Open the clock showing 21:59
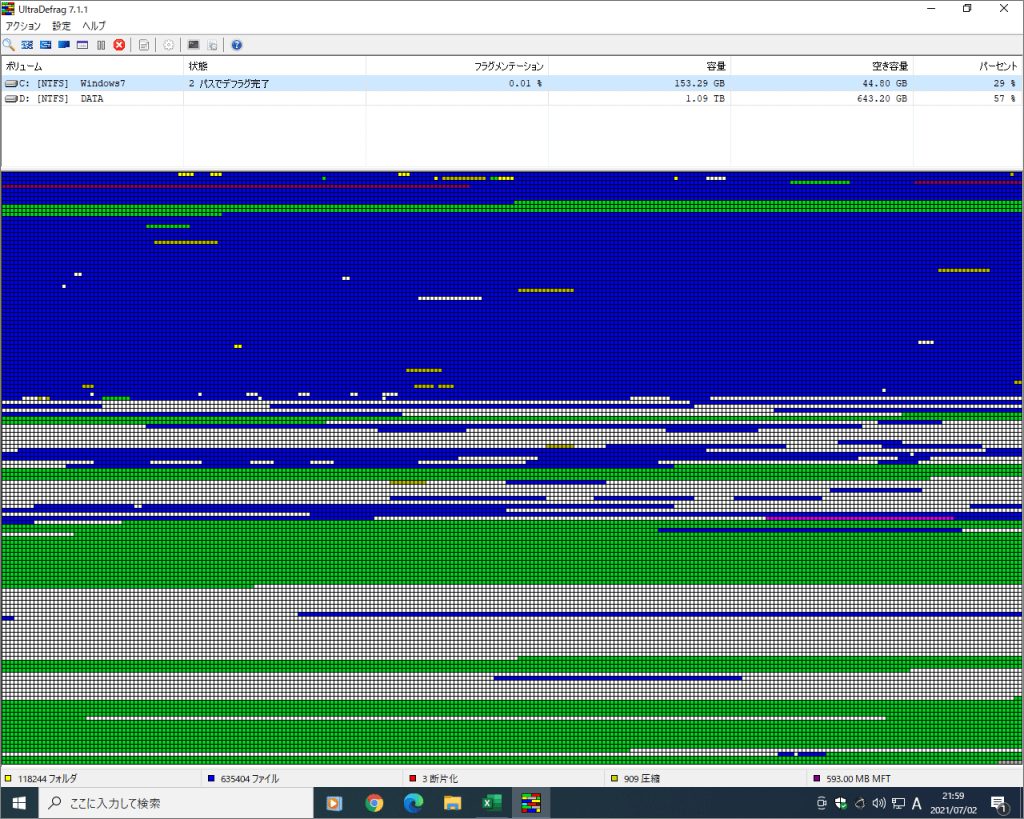The width and height of the screenshot is (1024, 819). 953,803
